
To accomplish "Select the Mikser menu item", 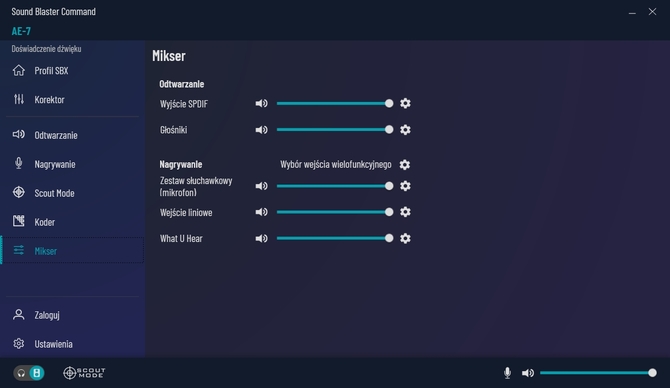I will point(73,250).
